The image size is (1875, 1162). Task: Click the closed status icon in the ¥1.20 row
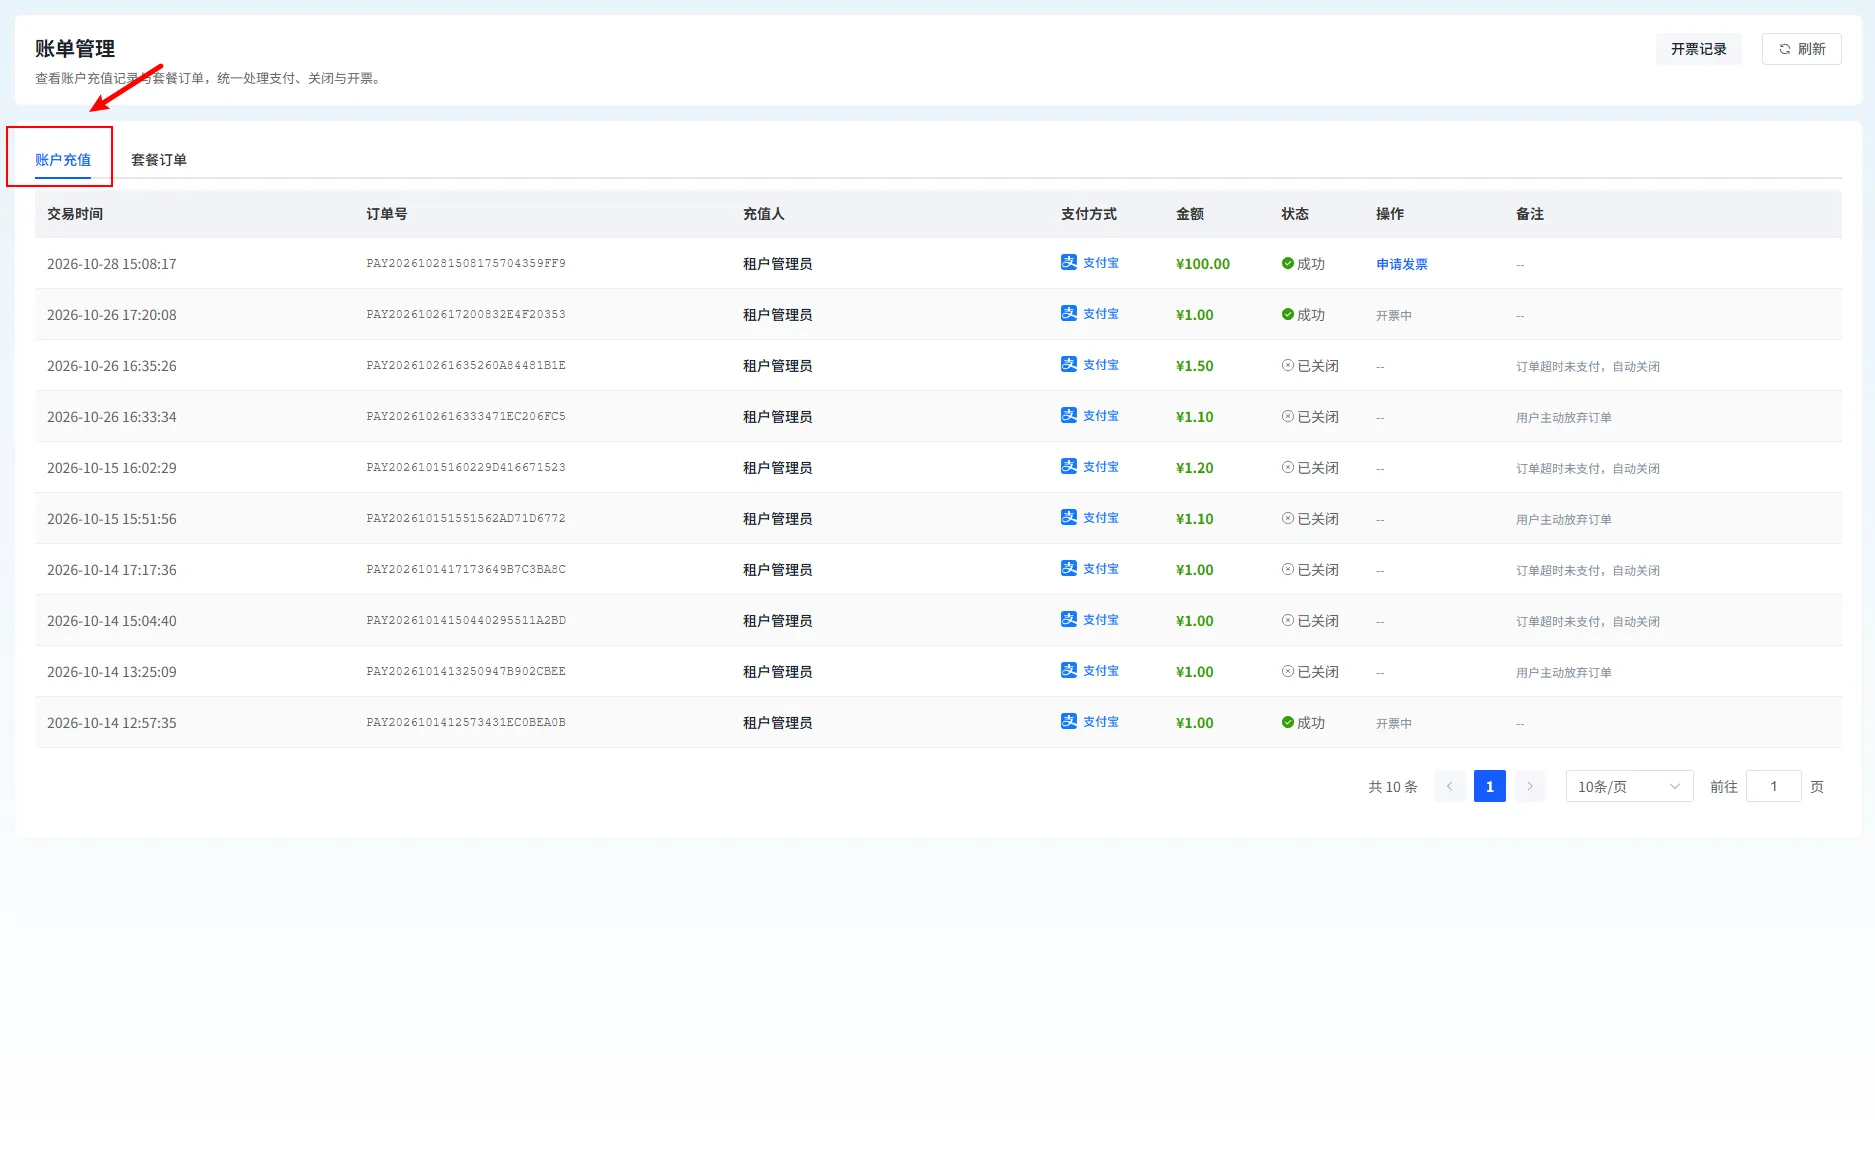point(1288,468)
